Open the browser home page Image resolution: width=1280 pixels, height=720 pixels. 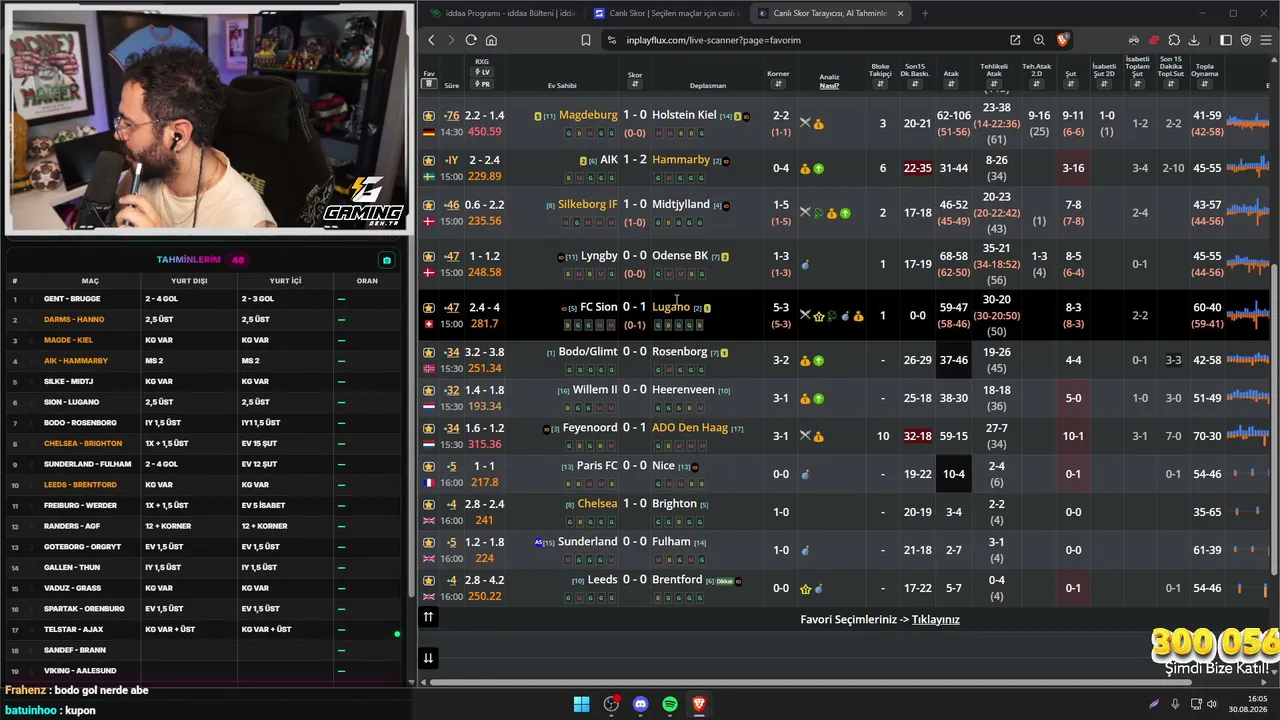[491, 40]
